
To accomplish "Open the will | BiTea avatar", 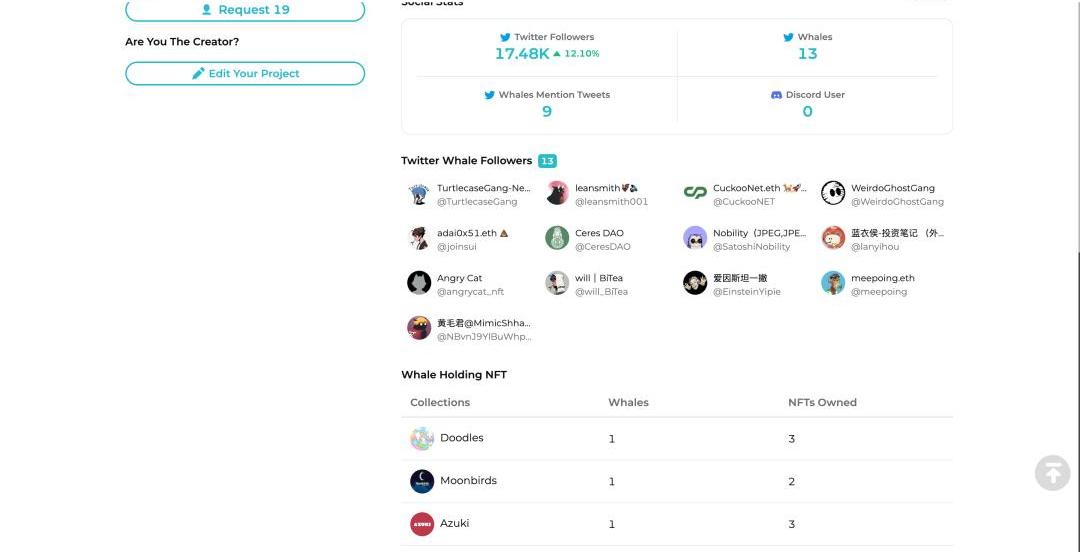I will 557,283.
